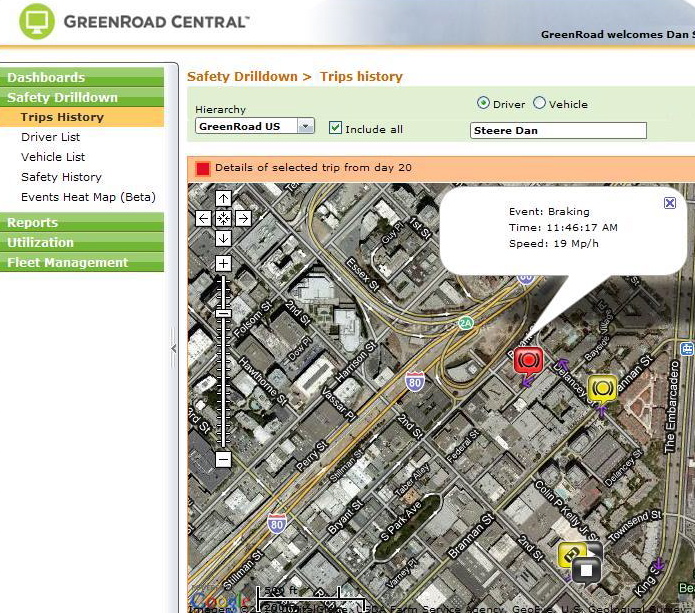
Task: Select the Driver radio button
Action: pyautogui.click(x=484, y=103)
